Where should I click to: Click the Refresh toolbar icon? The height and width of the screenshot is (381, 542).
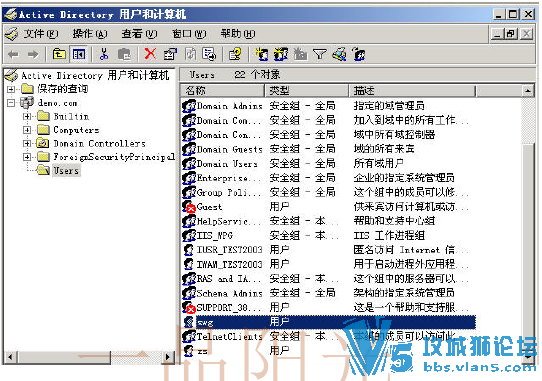(x=190, y=54)
